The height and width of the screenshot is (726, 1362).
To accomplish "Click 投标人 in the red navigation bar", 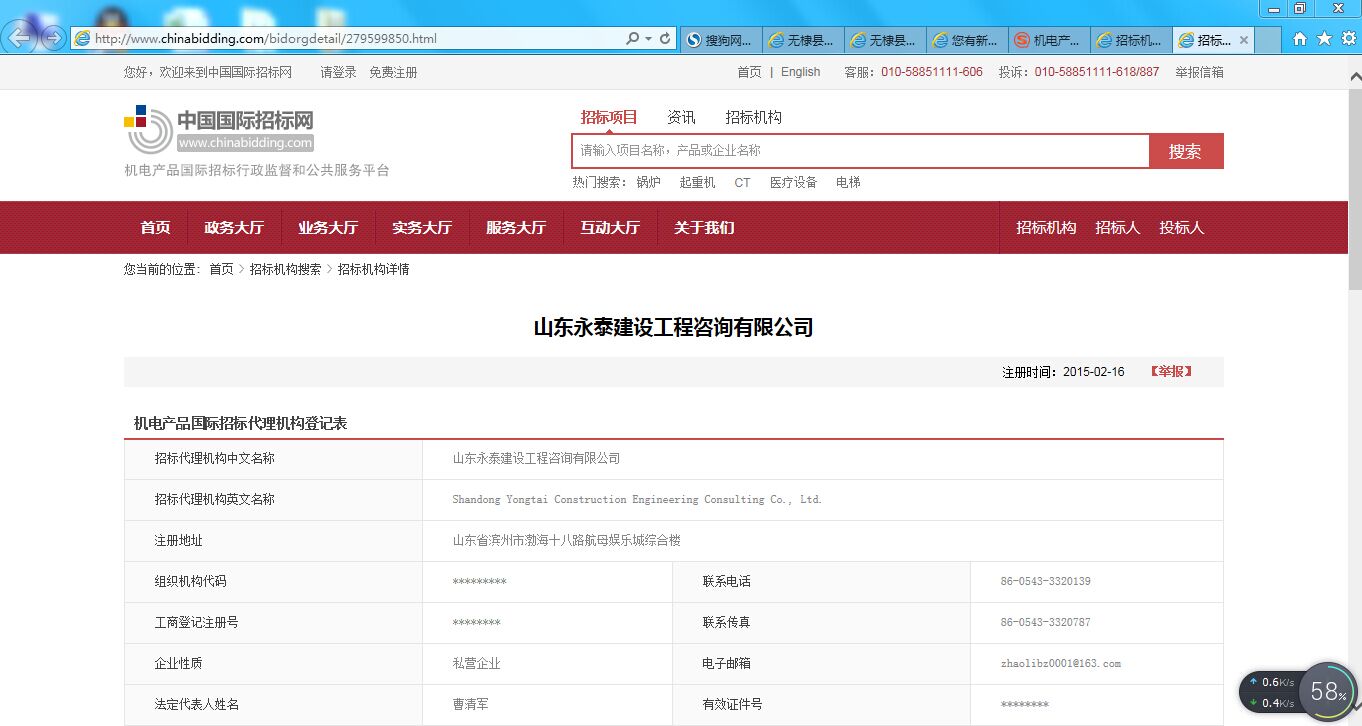I will 1181,227.
